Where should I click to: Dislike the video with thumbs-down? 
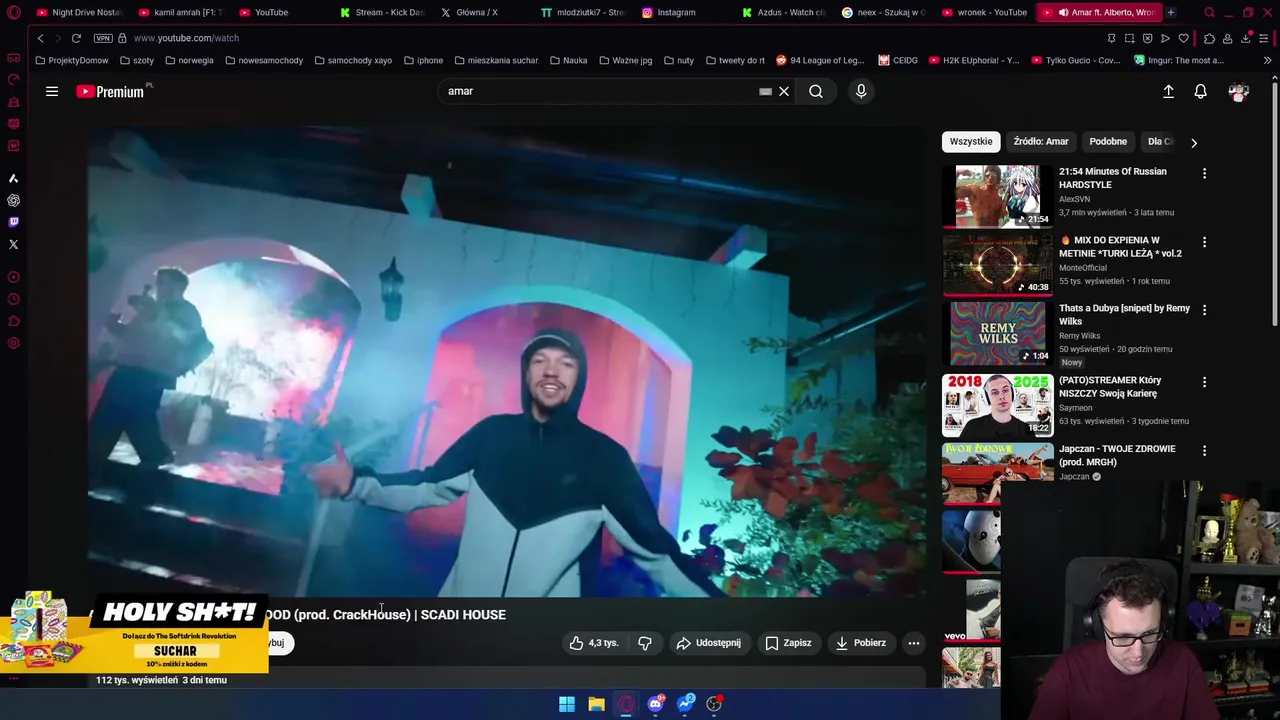[x=645, y=643]
